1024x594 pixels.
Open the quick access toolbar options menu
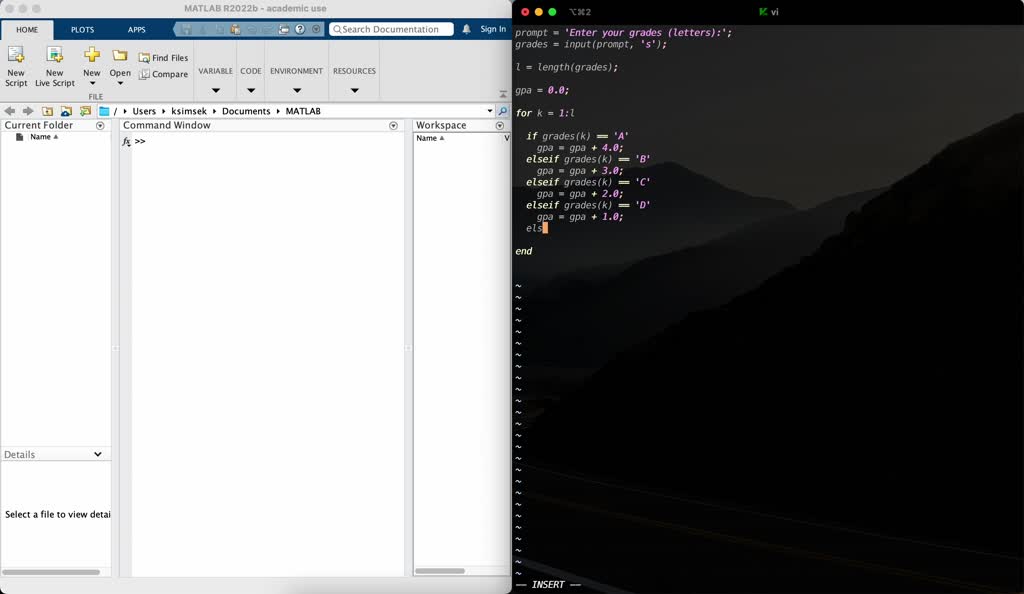pyautogui.click(x=316, y=29)
